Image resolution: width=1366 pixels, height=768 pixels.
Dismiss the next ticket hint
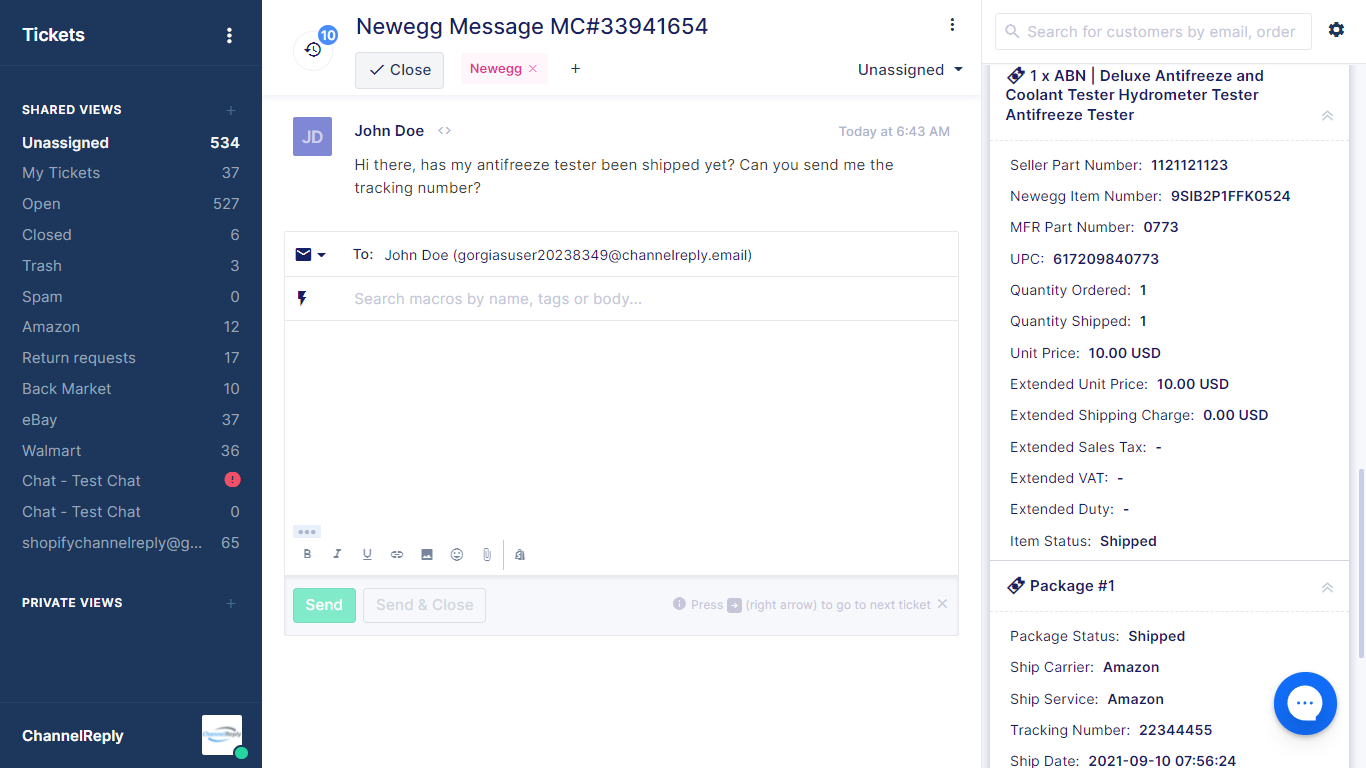pyautogui.click(x=942, y=604)
